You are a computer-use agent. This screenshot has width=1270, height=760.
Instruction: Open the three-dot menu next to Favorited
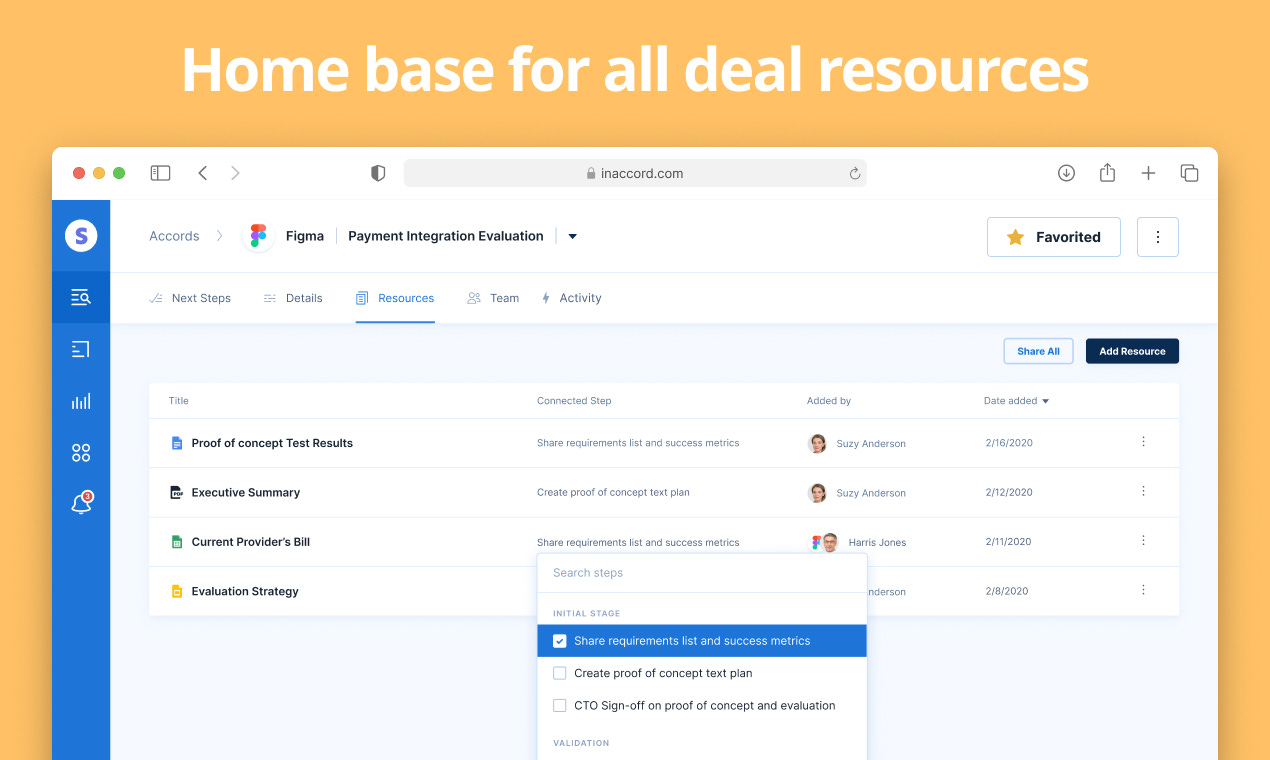pyautogui.click(x=1158, y=237)
